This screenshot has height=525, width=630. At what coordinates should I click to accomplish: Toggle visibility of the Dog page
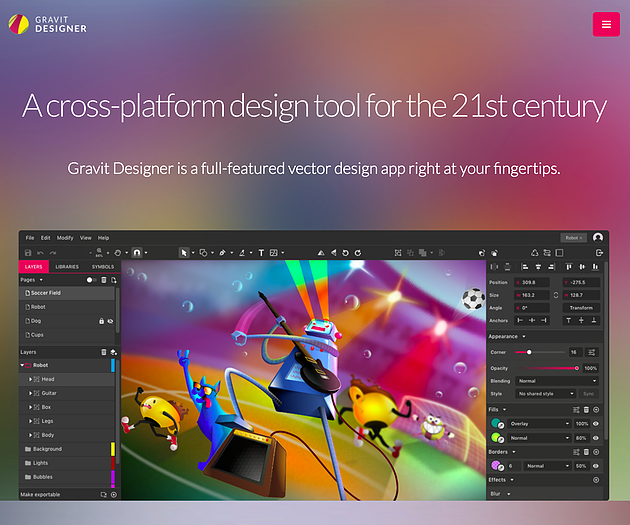[x=110, y=321]
